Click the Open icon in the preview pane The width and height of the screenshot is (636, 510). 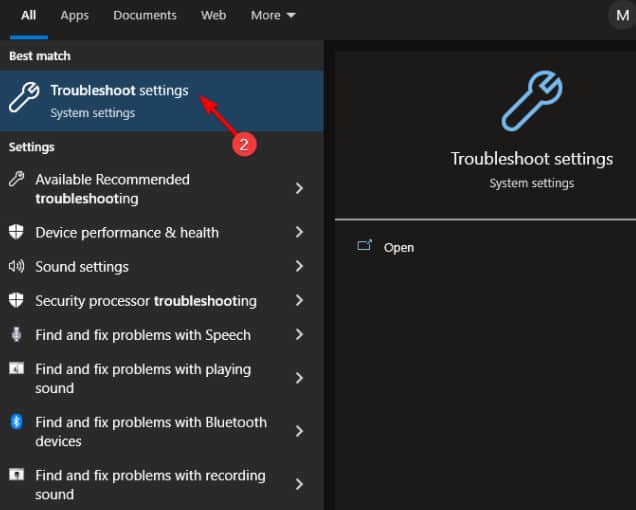click(x=364, y=246)
